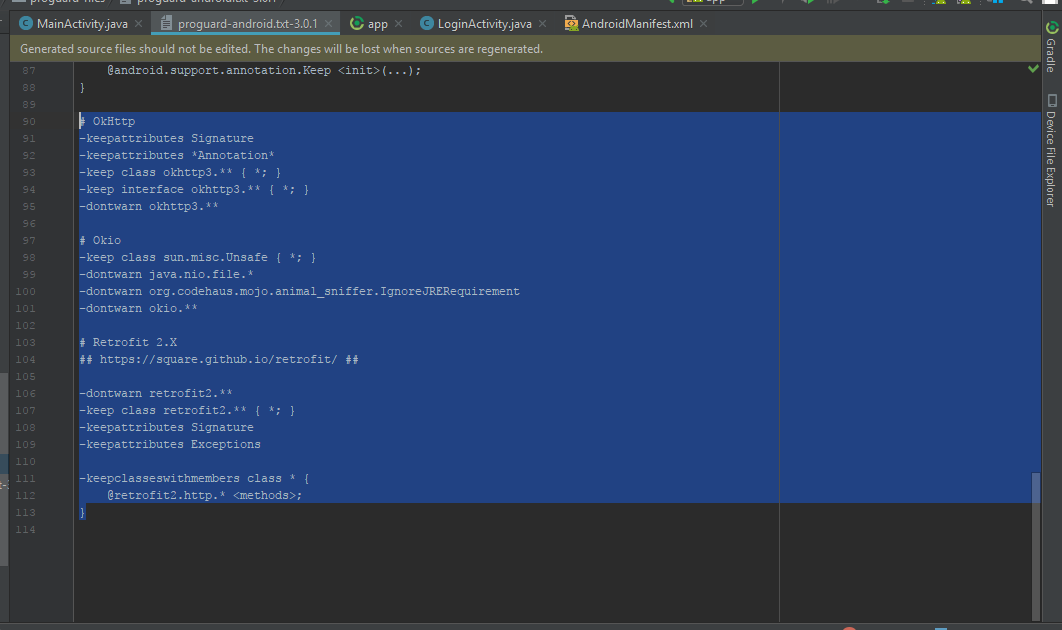1062x630 pixels.
Task: Click the '-keep class retrofit2.**' line
Action: click(x=188, y=410)
